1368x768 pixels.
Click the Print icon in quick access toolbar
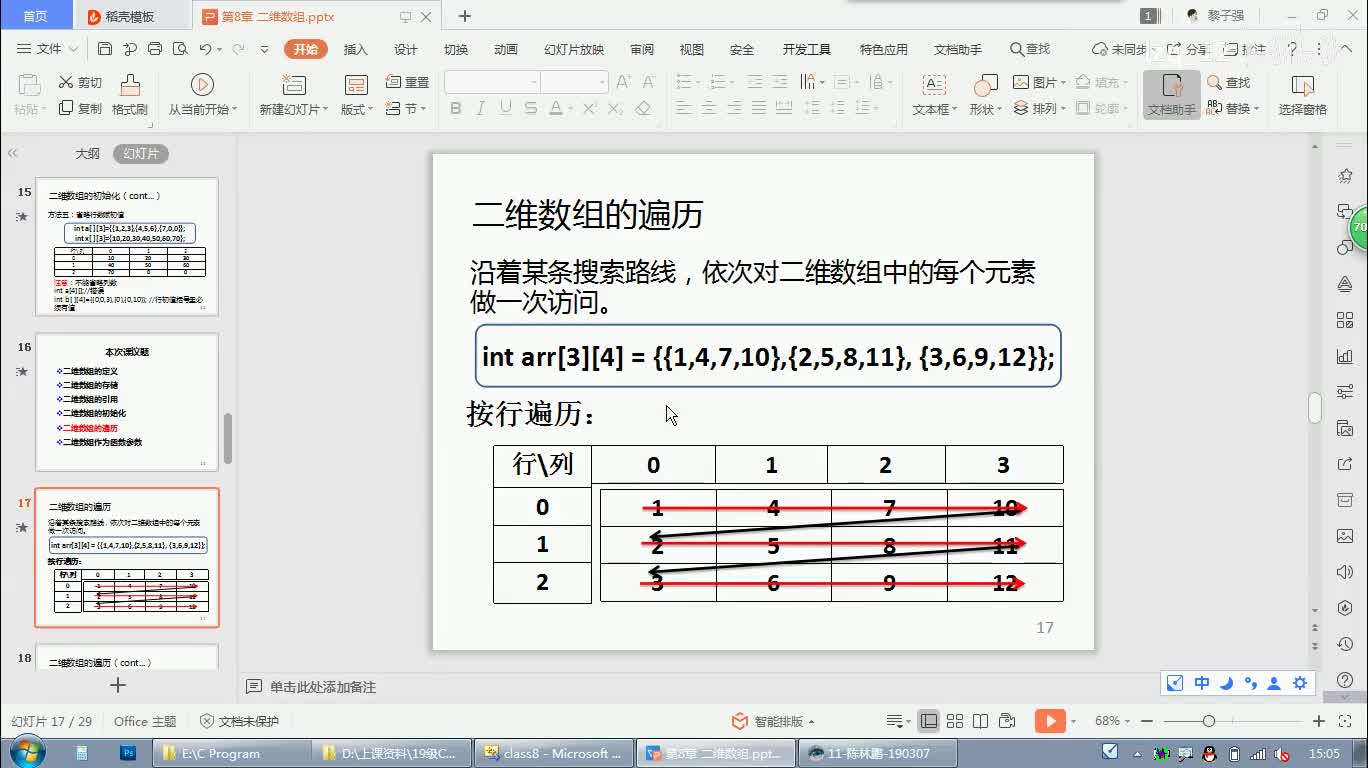click(x=155, y=49)
